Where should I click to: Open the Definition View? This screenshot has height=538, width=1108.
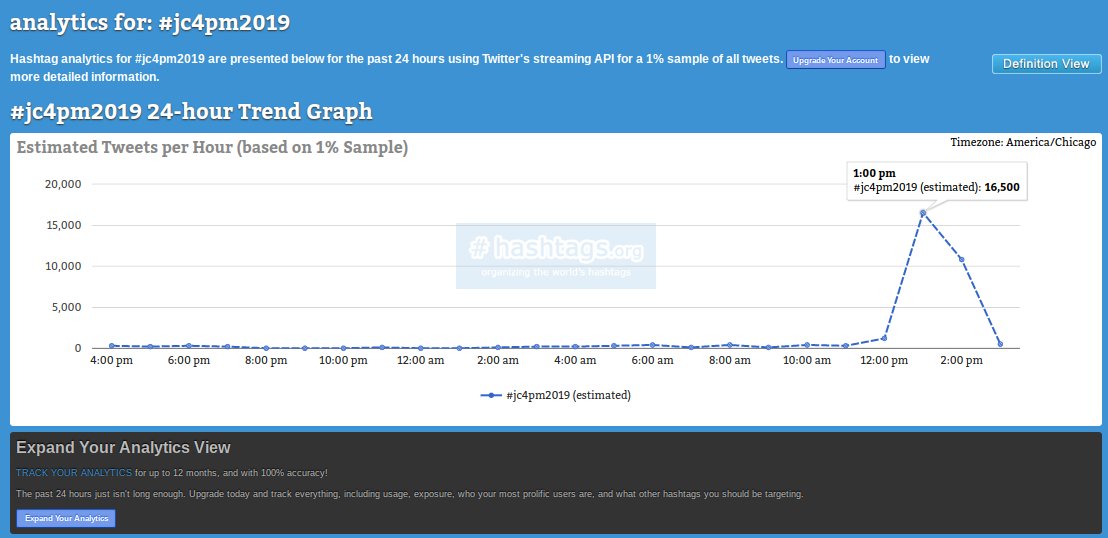coord(1047,64)
